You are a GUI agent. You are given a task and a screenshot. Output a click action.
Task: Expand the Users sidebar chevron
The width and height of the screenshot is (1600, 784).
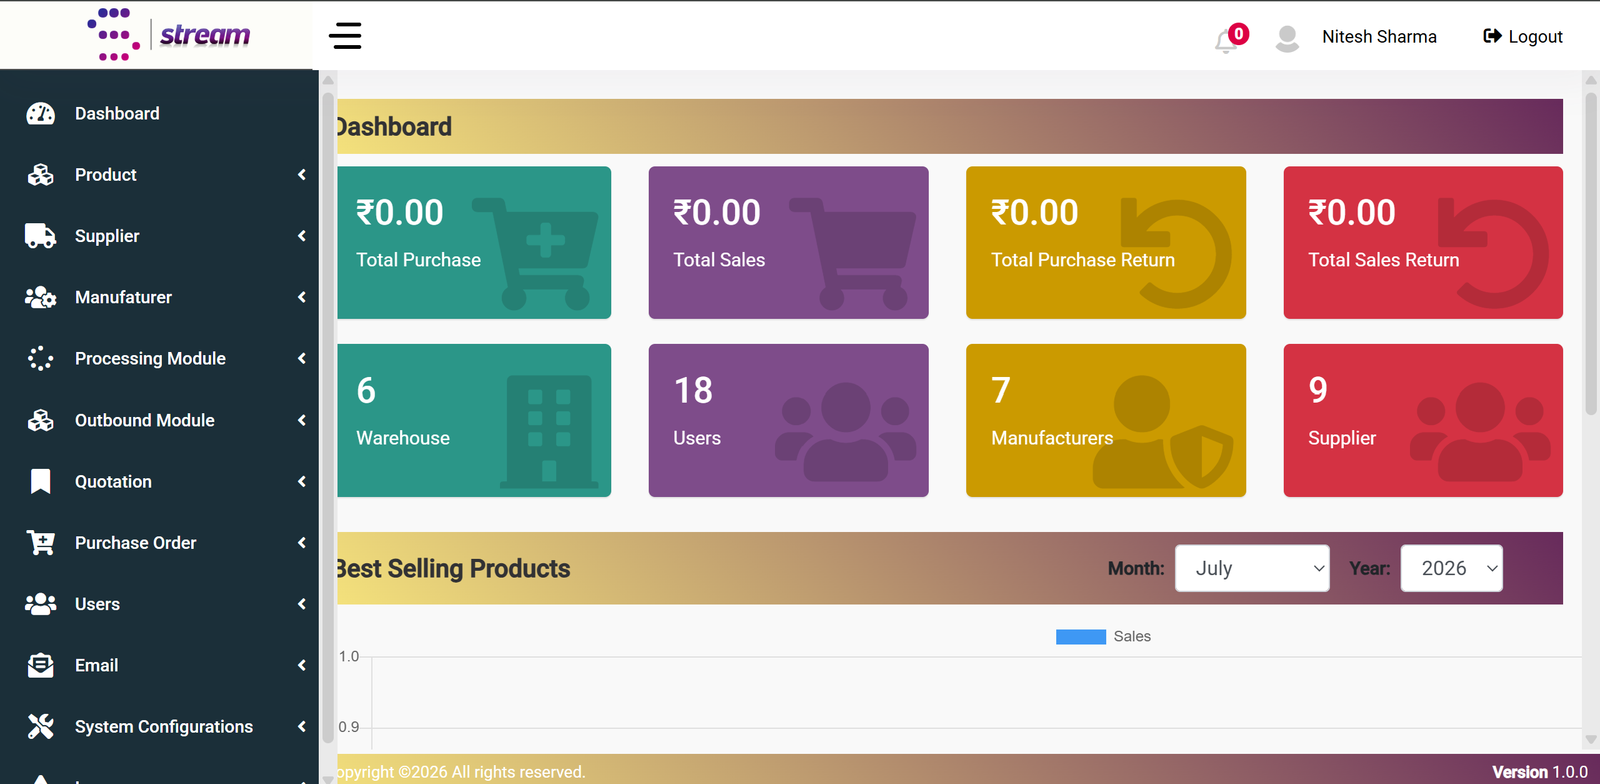coord(301,604)
